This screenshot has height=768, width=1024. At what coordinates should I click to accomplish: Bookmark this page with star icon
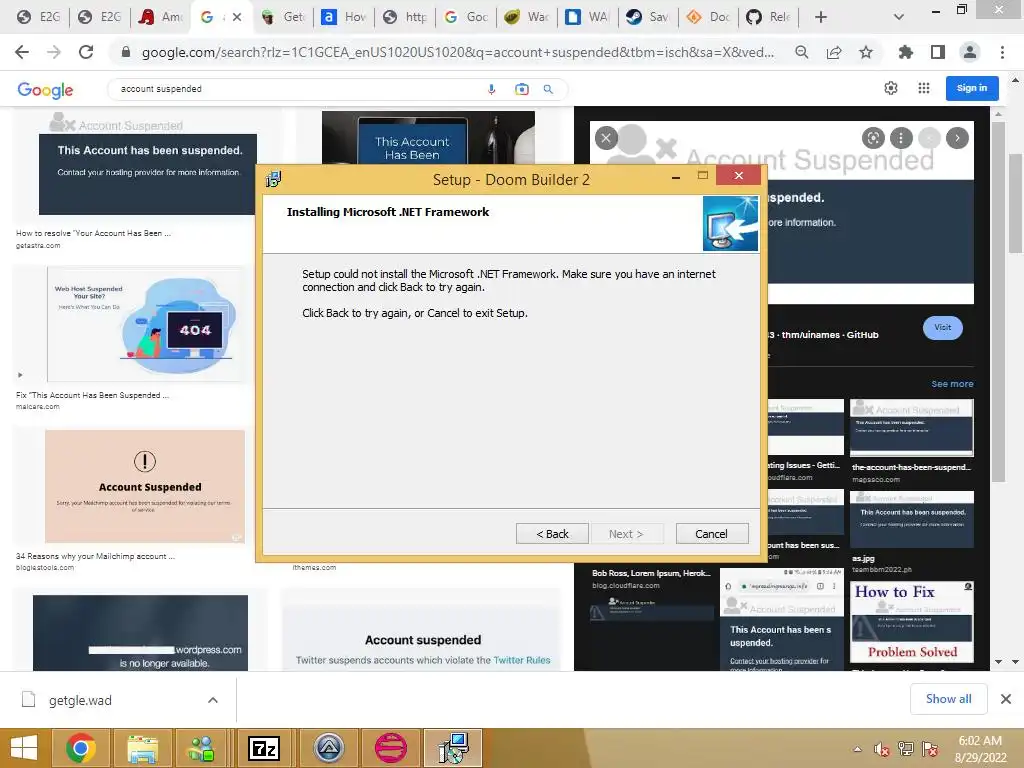click(x=866, y=52)
